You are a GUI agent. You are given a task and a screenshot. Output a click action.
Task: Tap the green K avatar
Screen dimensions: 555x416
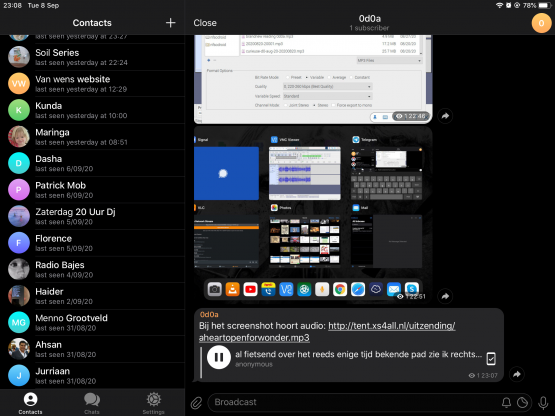(x=19, y=110)
